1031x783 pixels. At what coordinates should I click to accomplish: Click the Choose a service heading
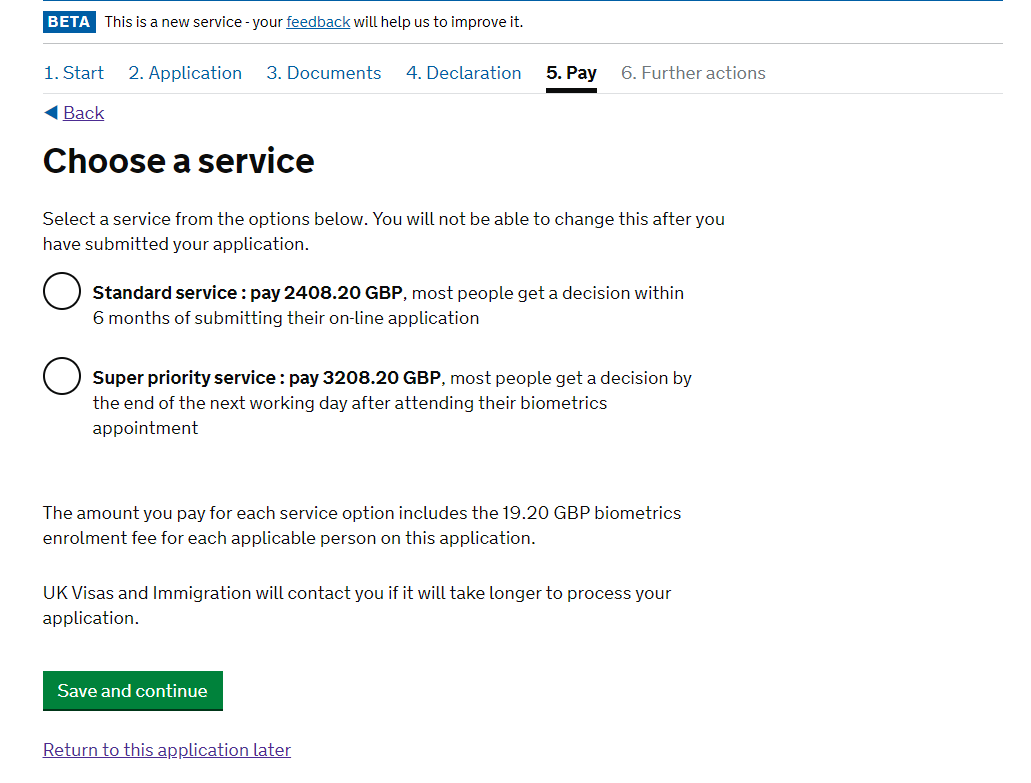tap(179, 161)
